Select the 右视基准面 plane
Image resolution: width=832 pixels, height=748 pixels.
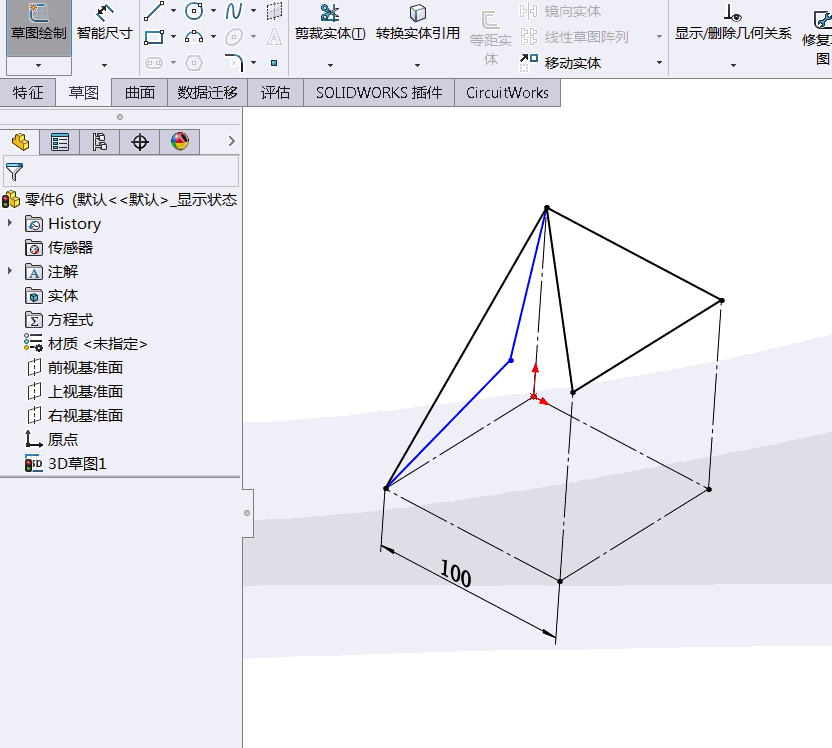click(74, 415)
